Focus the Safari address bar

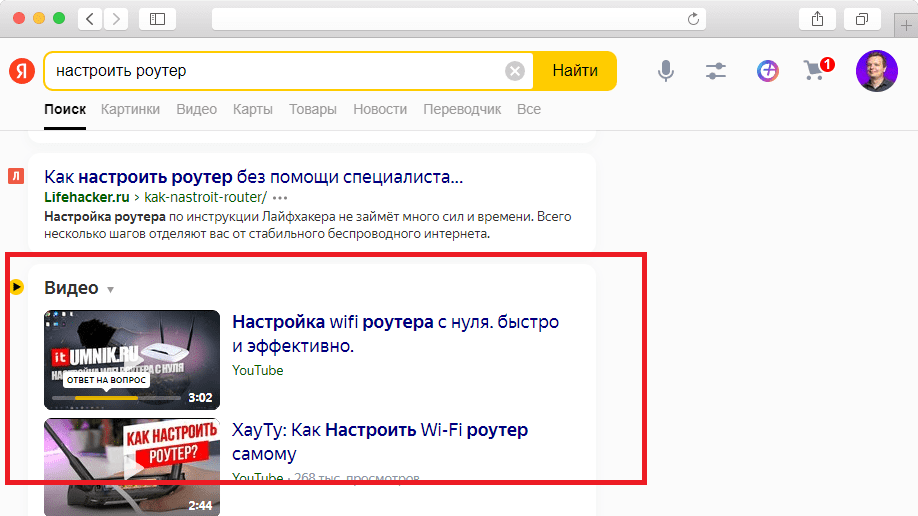tap(458, 19)
